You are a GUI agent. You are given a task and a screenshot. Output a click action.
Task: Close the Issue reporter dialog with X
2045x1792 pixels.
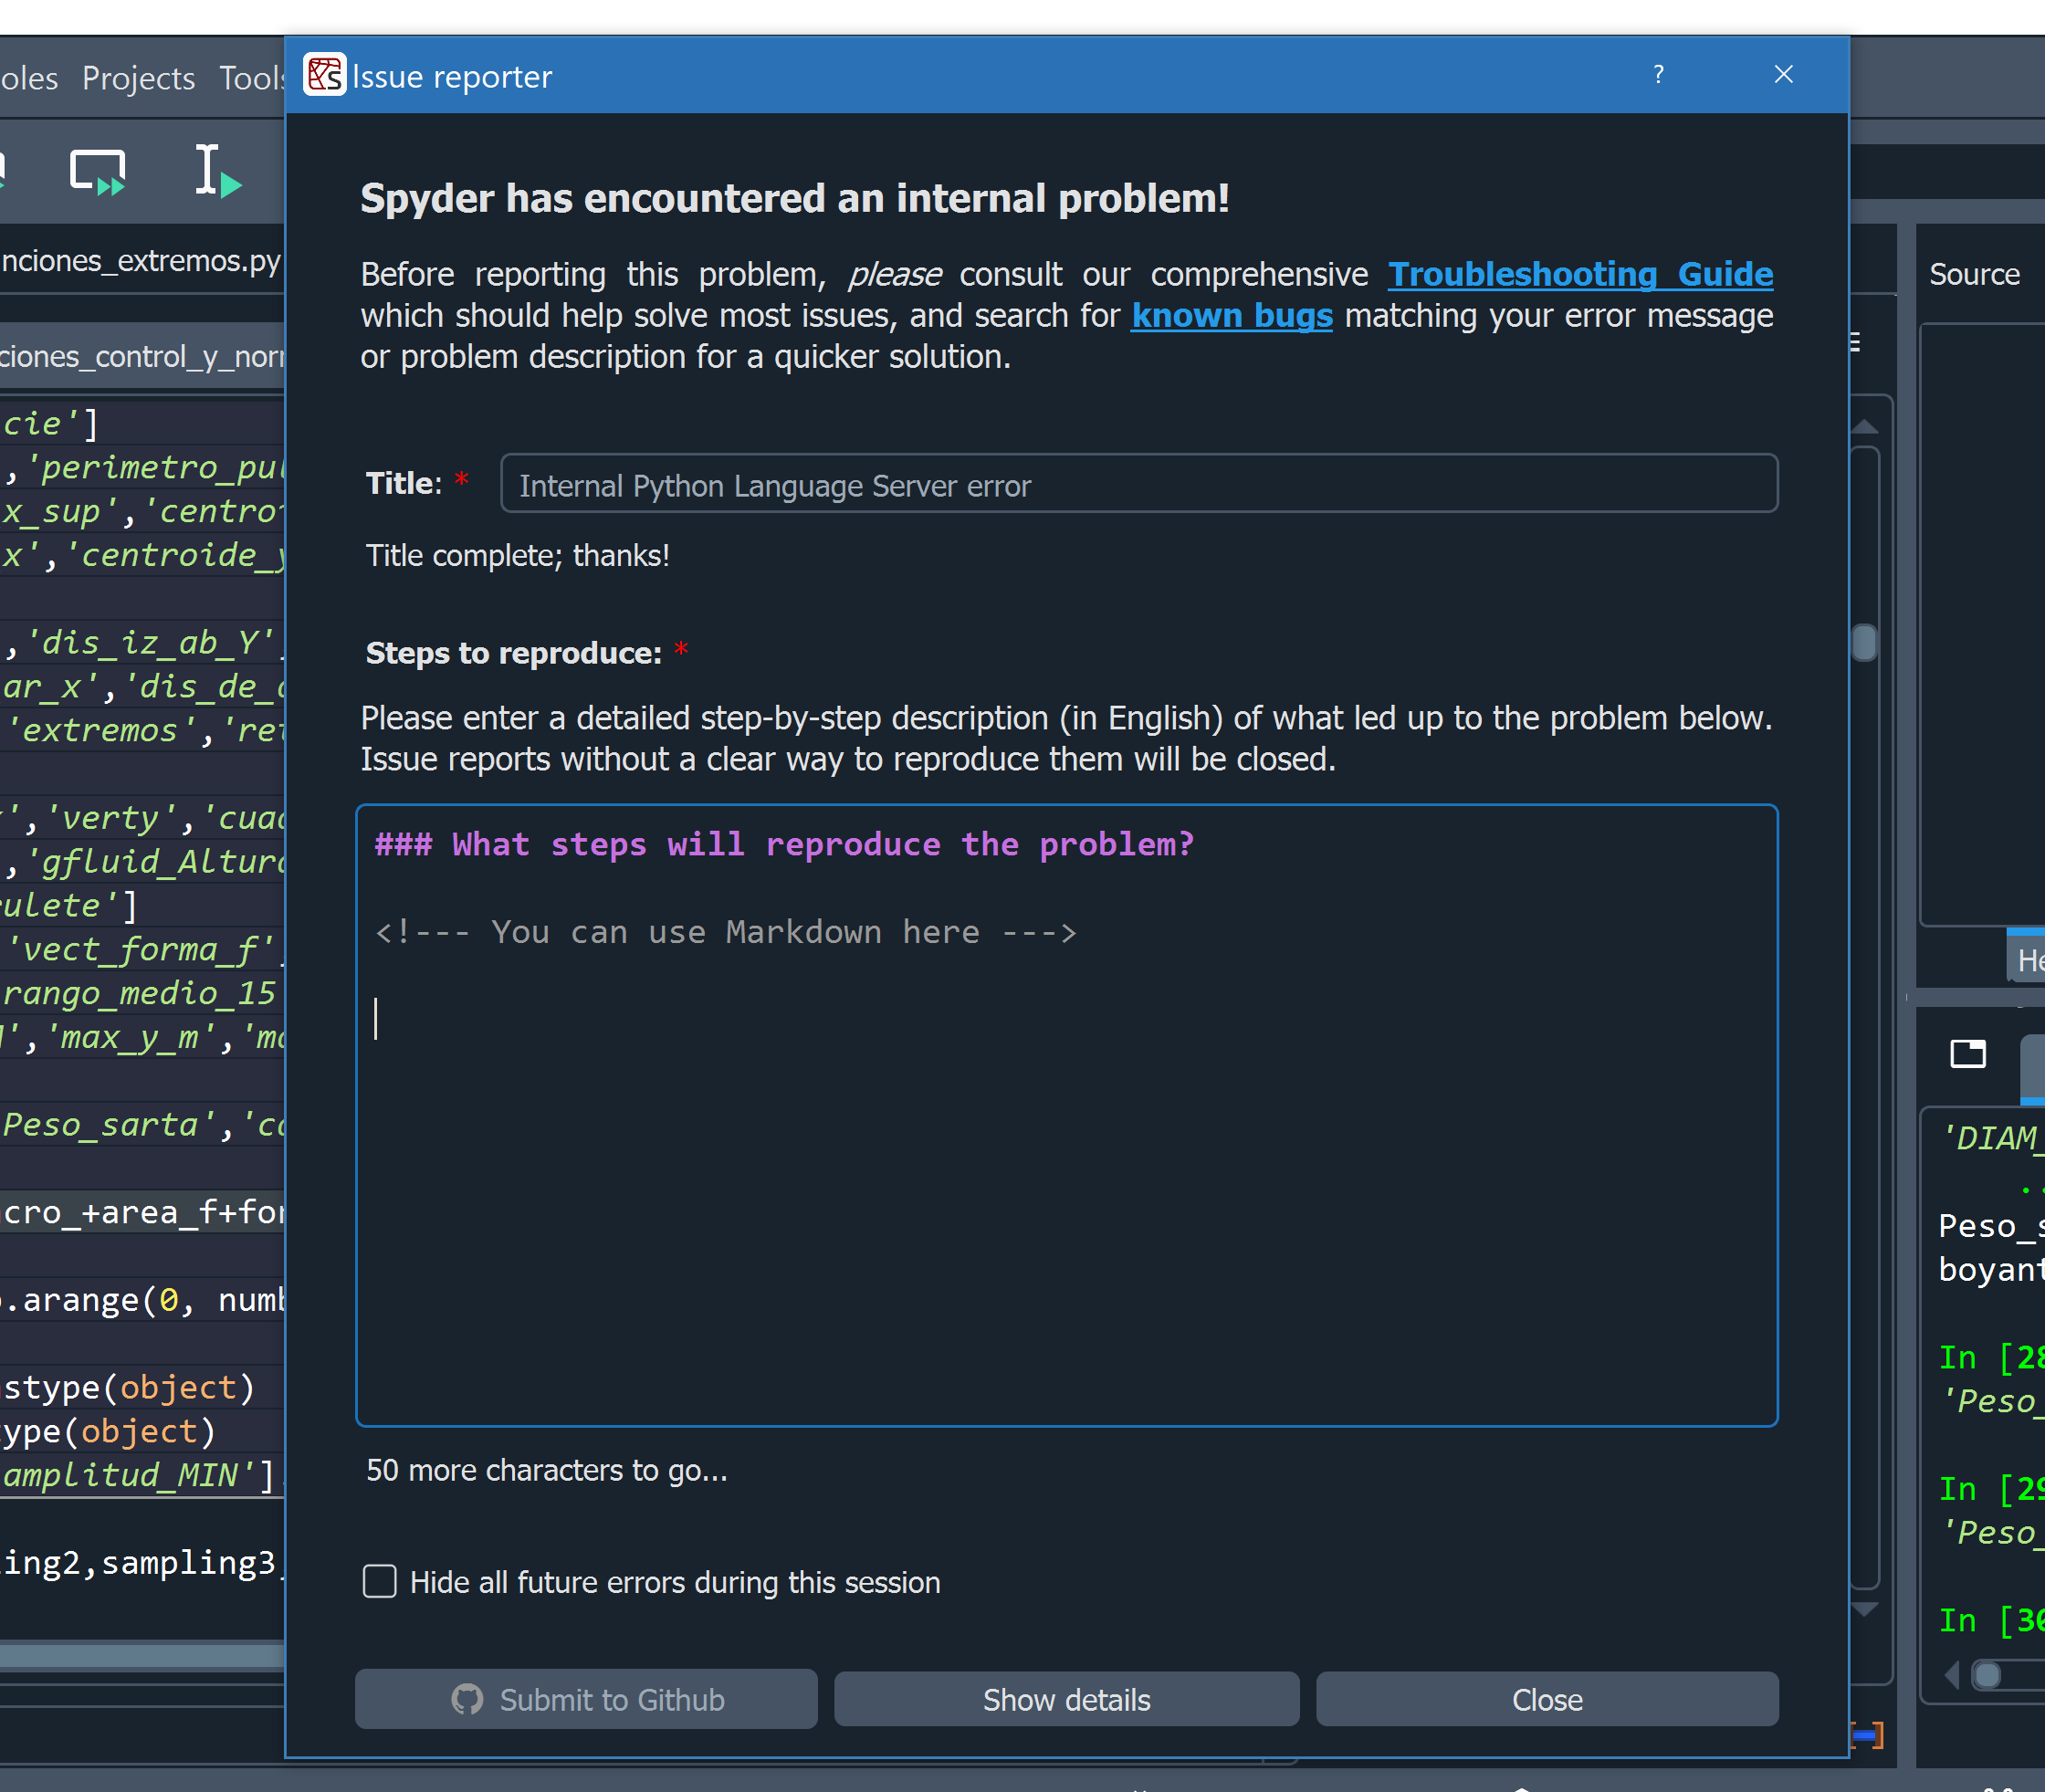point(1783,75)
